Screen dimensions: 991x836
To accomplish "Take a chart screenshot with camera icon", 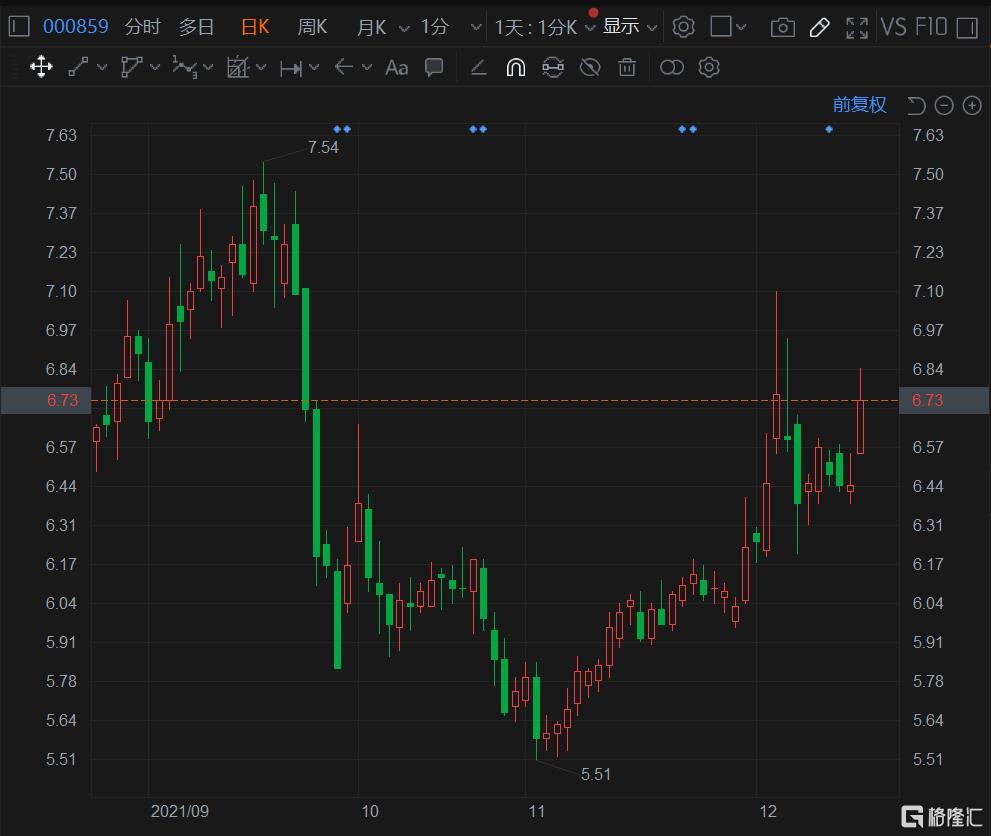I will coord(782,27).
